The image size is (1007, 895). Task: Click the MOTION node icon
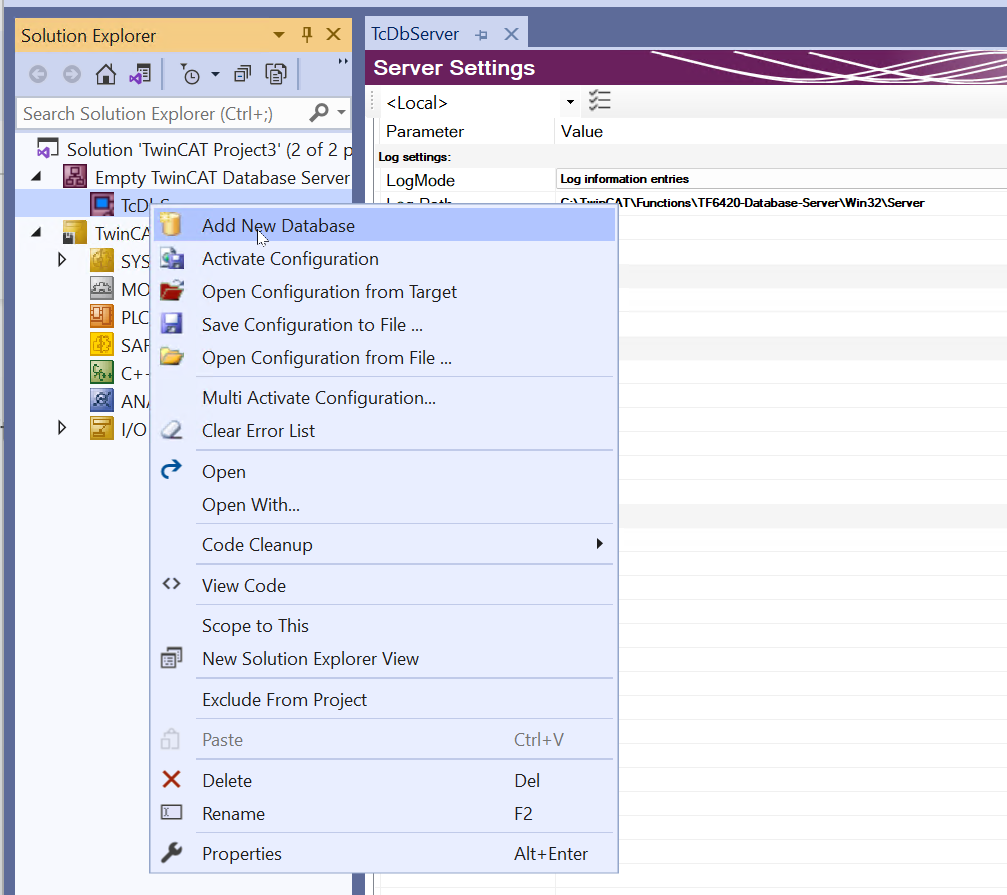[x=102, y=289]
